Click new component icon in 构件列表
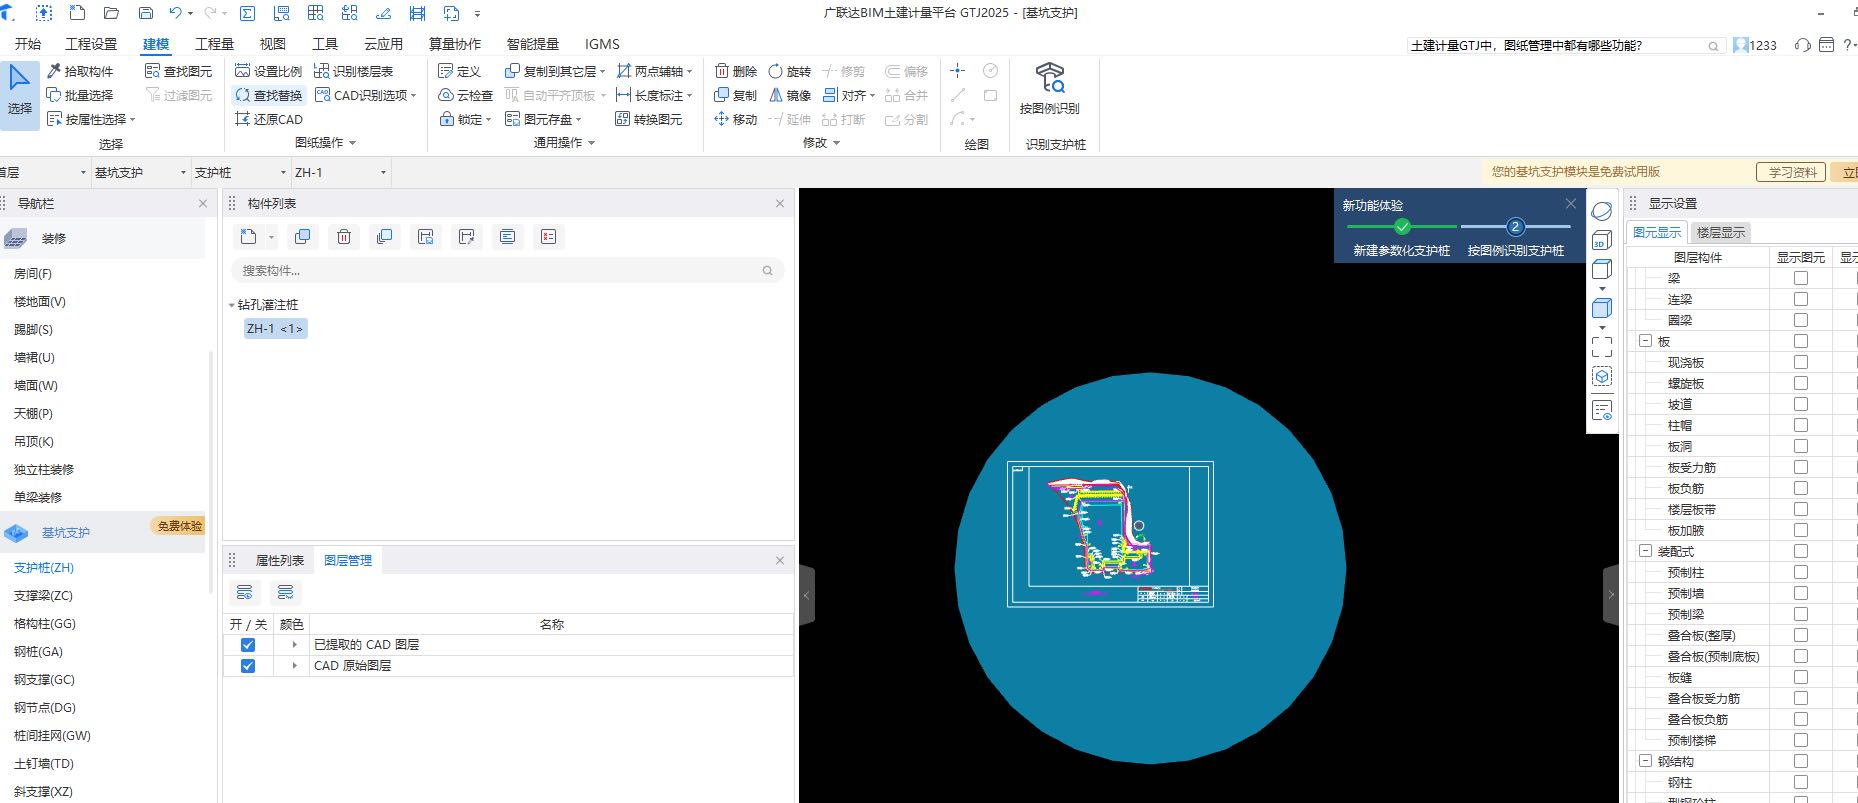This screenshot has width=1858, height=803. tap(248, 237)
